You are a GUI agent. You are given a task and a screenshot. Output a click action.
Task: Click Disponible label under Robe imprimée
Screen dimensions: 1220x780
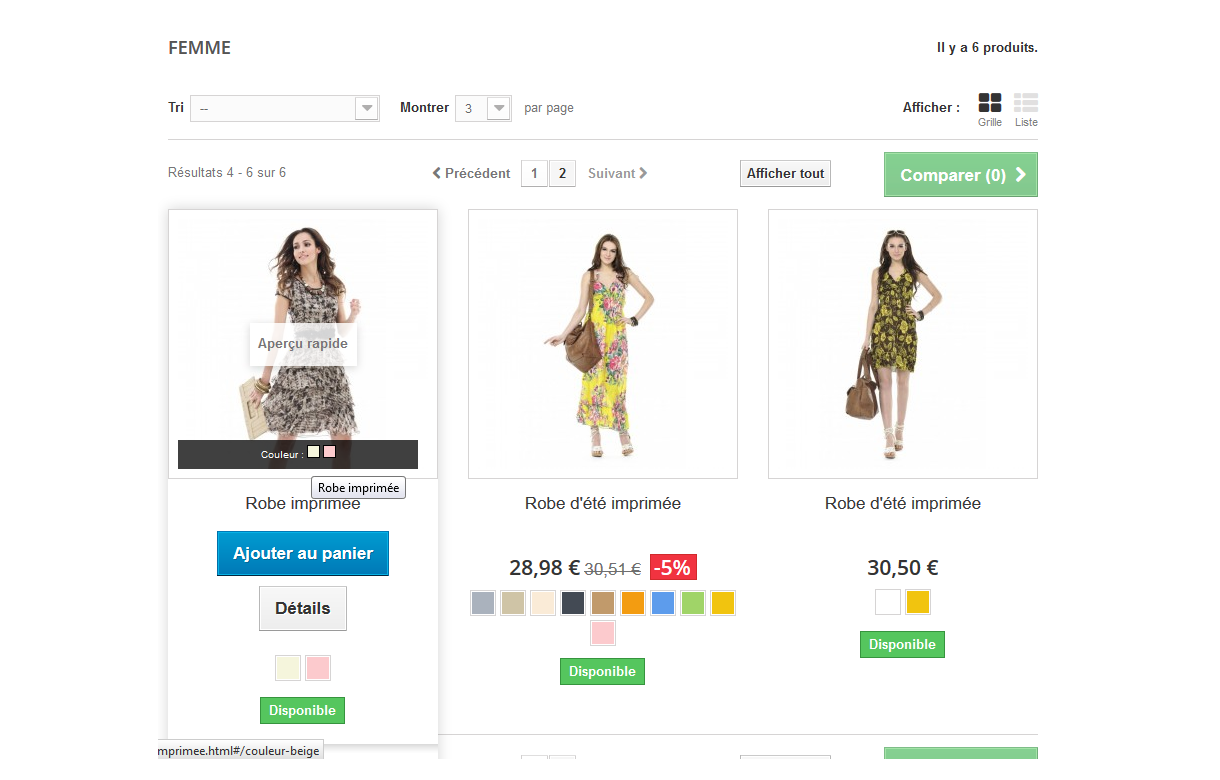[303, 711]
